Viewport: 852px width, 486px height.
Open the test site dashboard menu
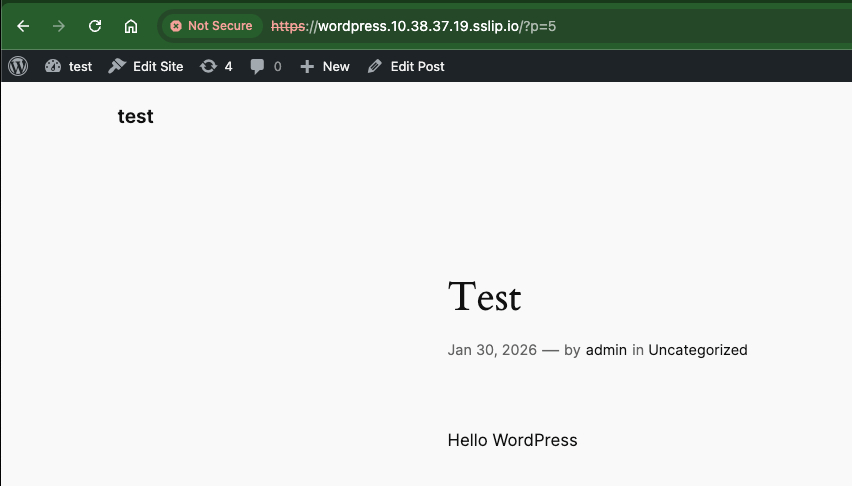pos(68,66)
